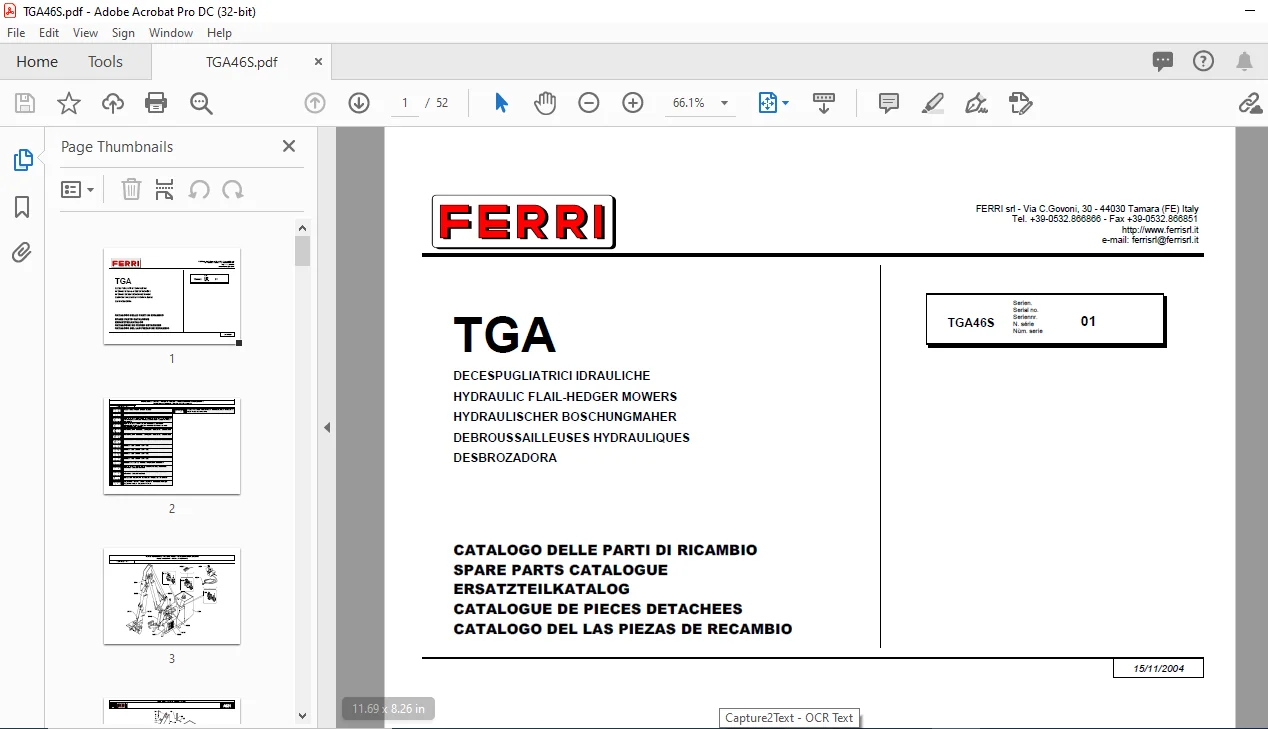This screenshot has height=729, width=1268.
Task: Click the page number input field
Action: point(405,103)
